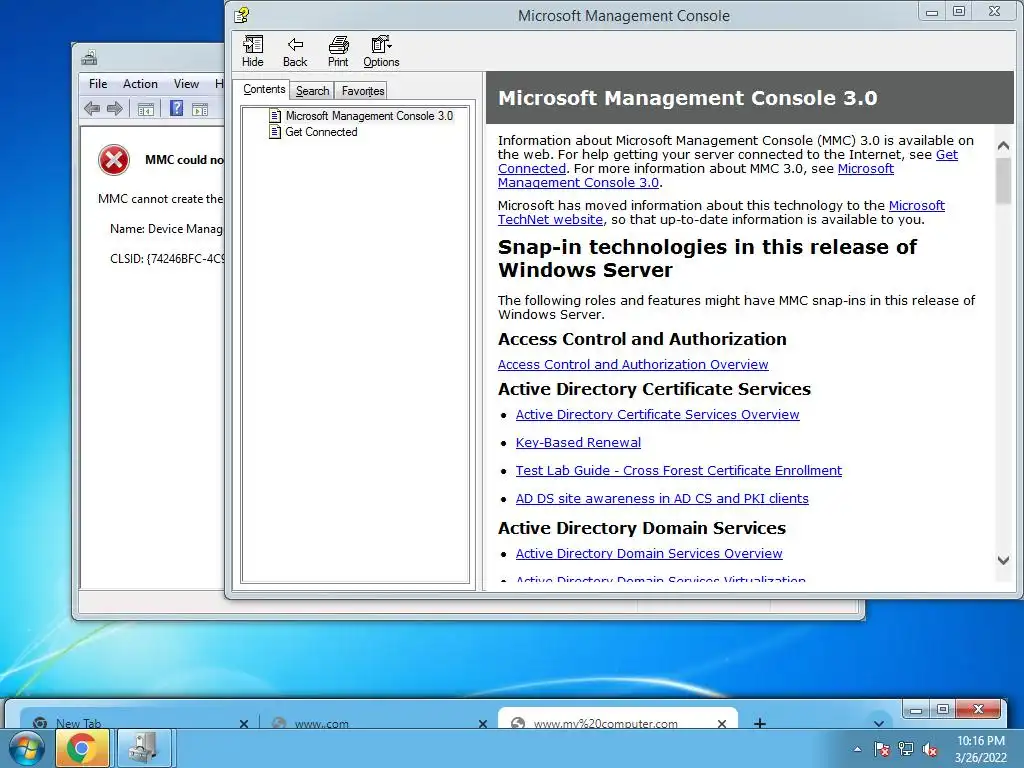Click the CLSID text in MMC window
1024x768 pixels.
[x=167, y=259]
